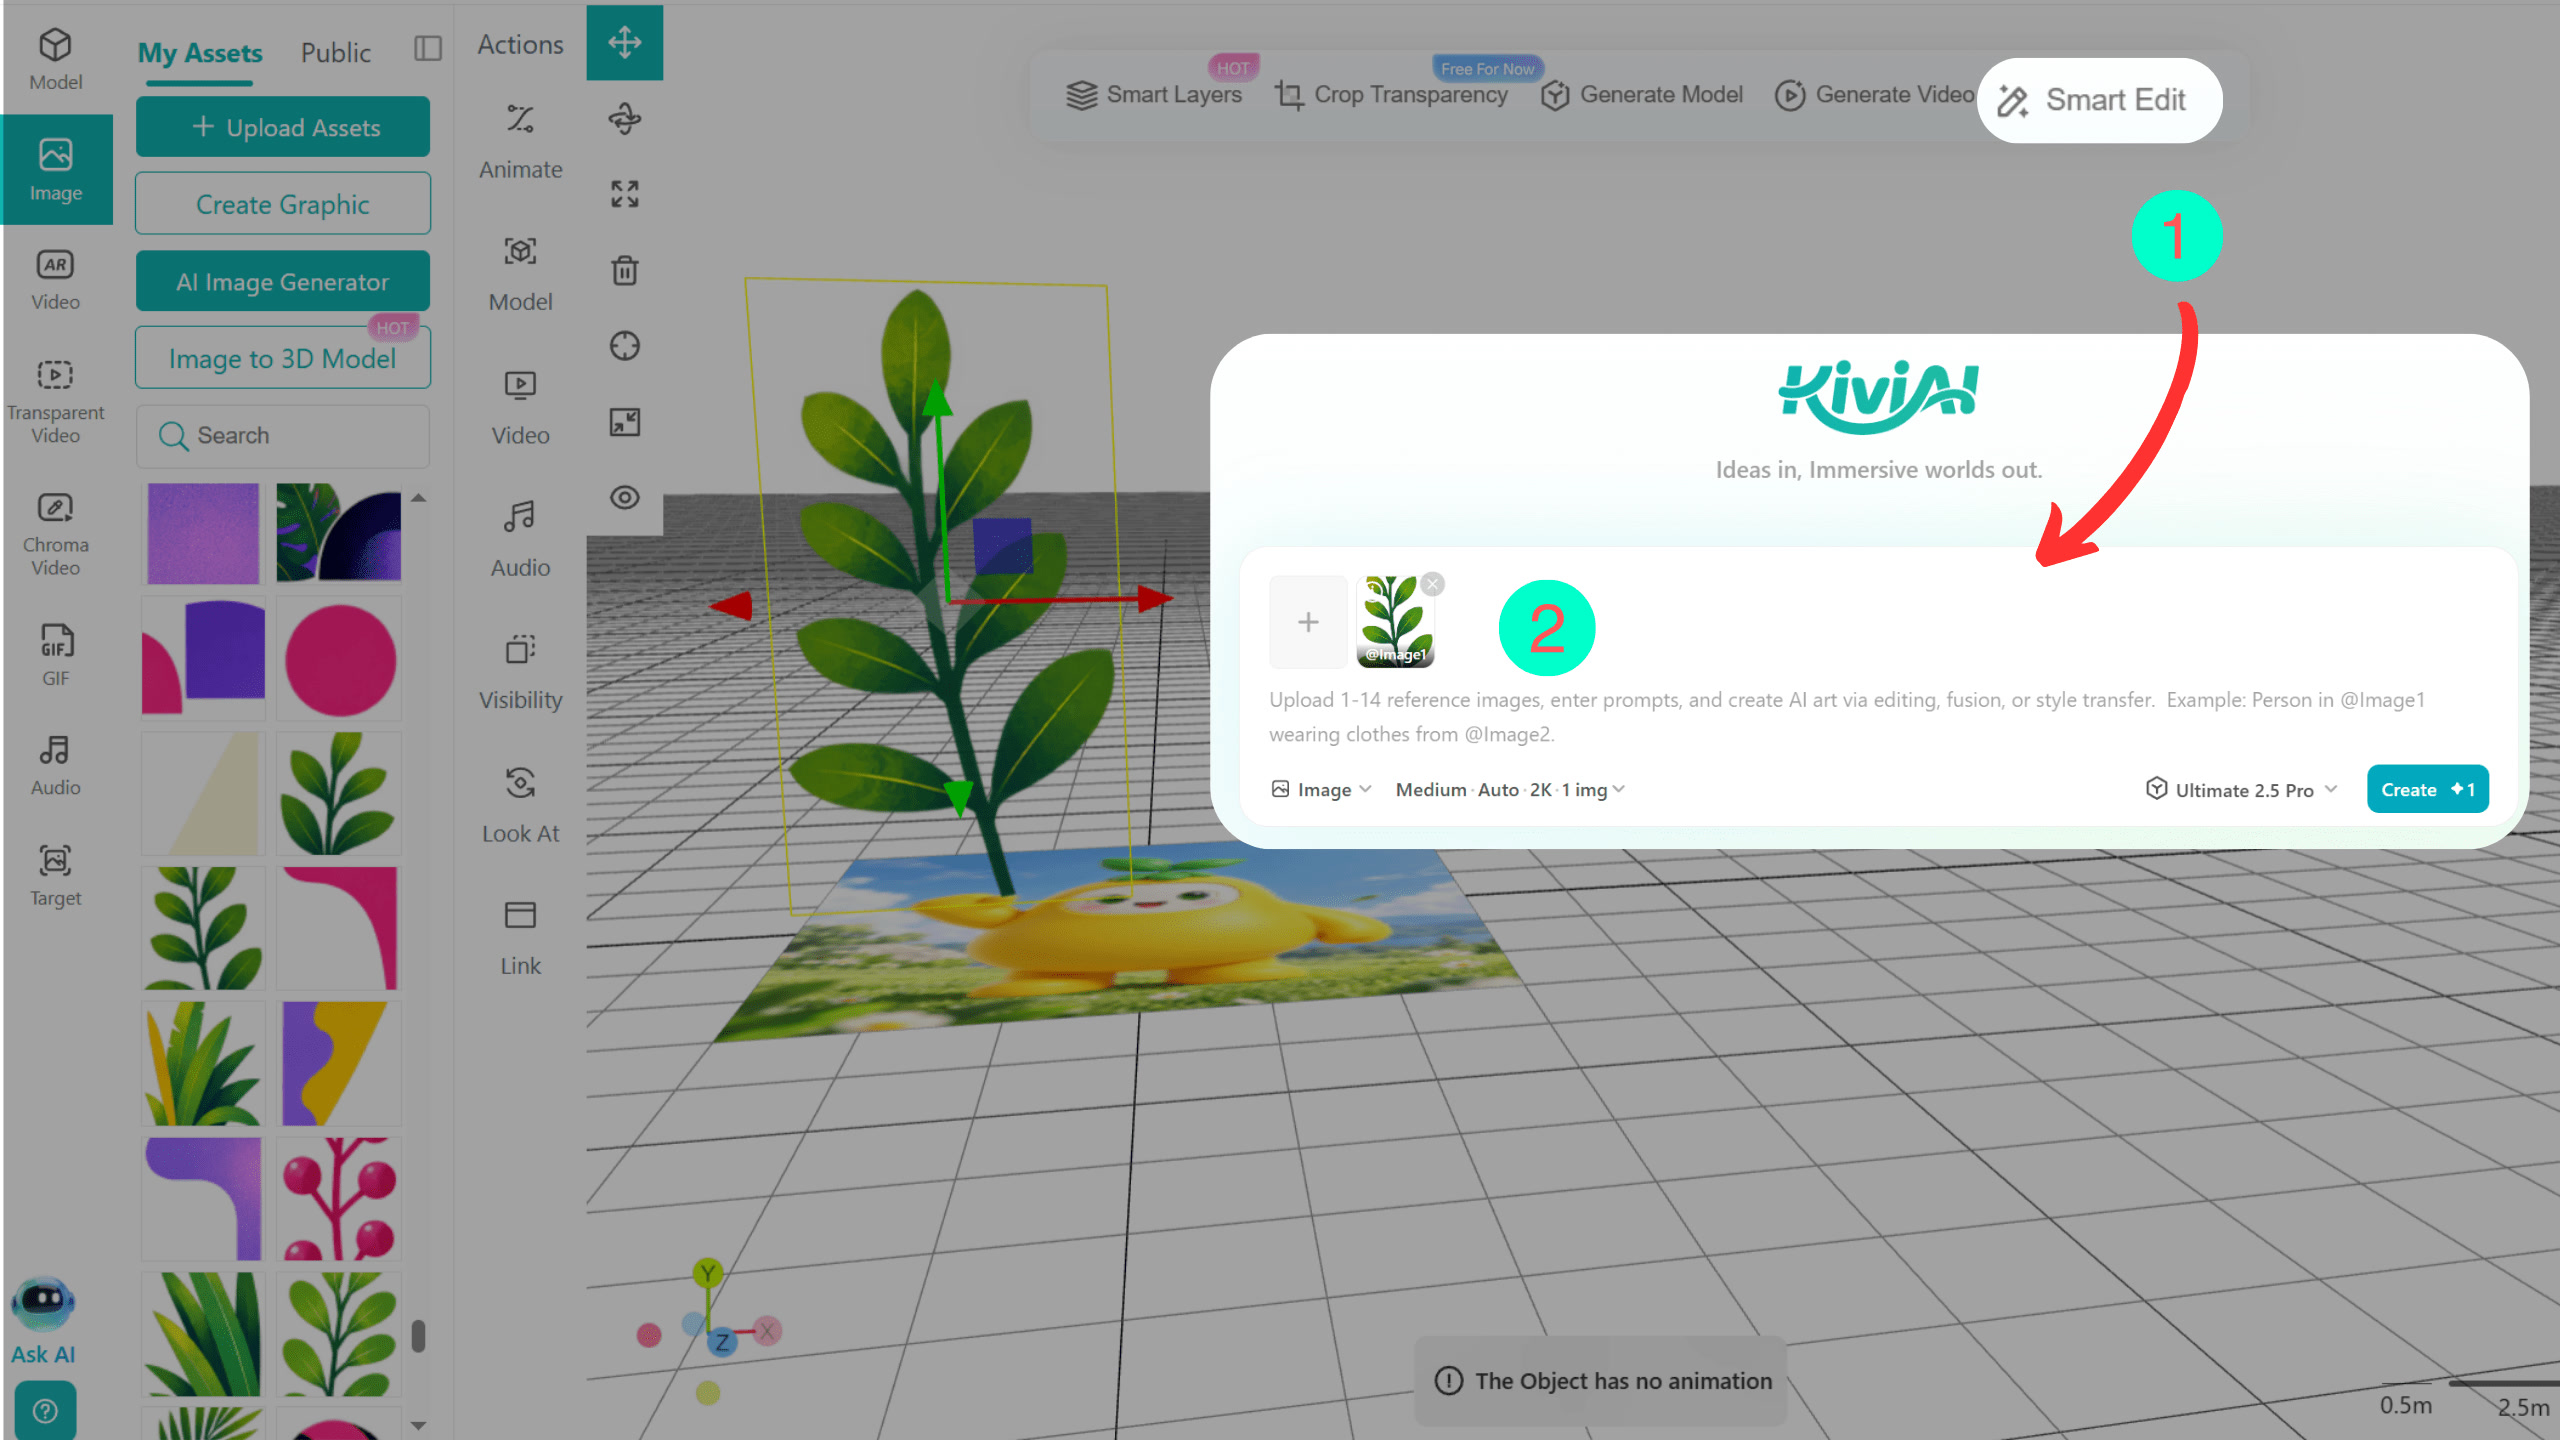Open the GIF sidebar category

(x=56, y=656)
